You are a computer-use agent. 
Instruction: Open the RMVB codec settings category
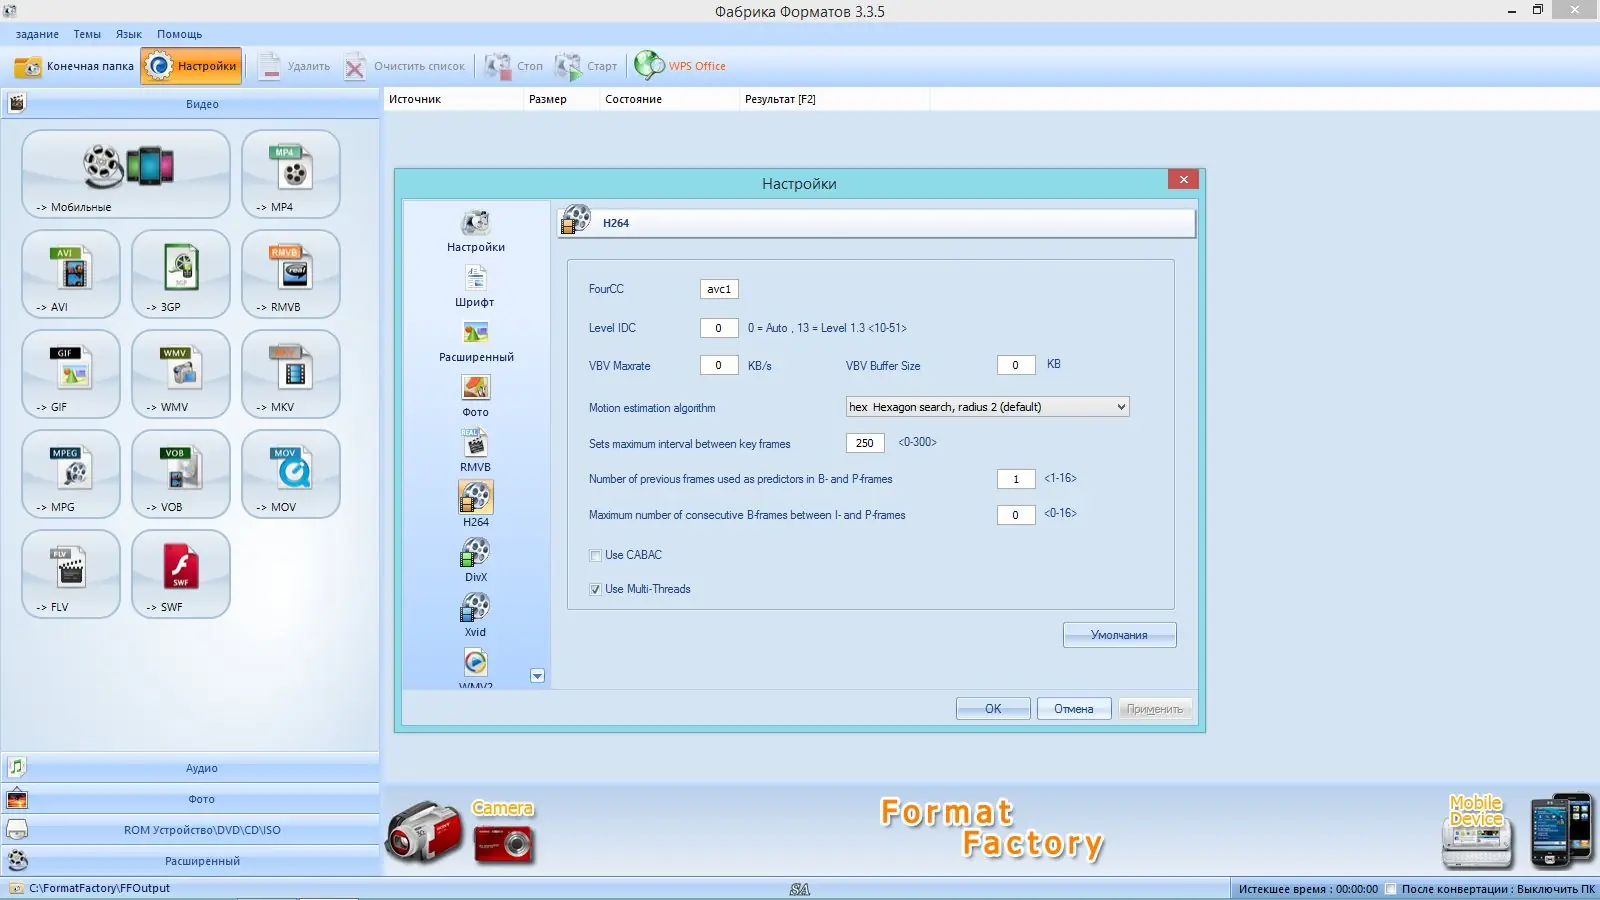click(476, 451)
